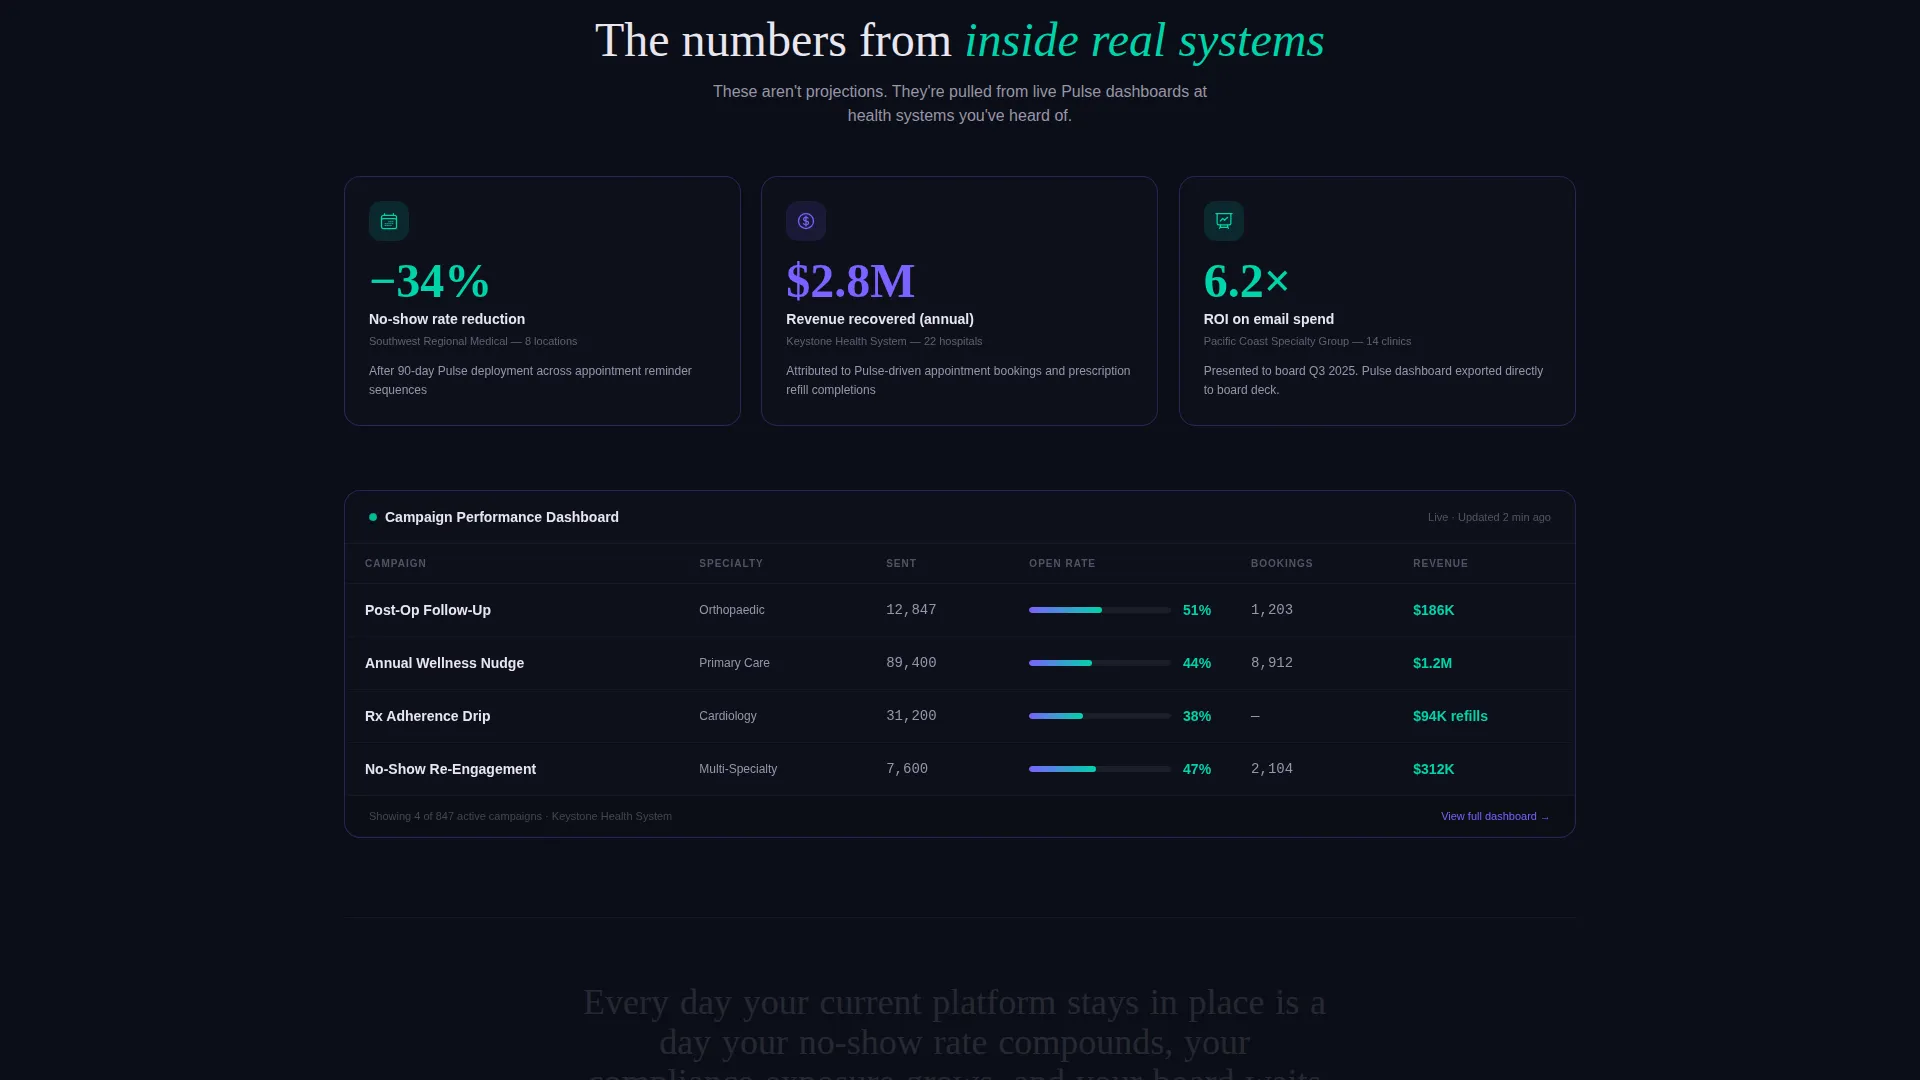Click the presentation chart icon on the ROI card
1920x1080 pixels.
click(x=1224, y=221)
